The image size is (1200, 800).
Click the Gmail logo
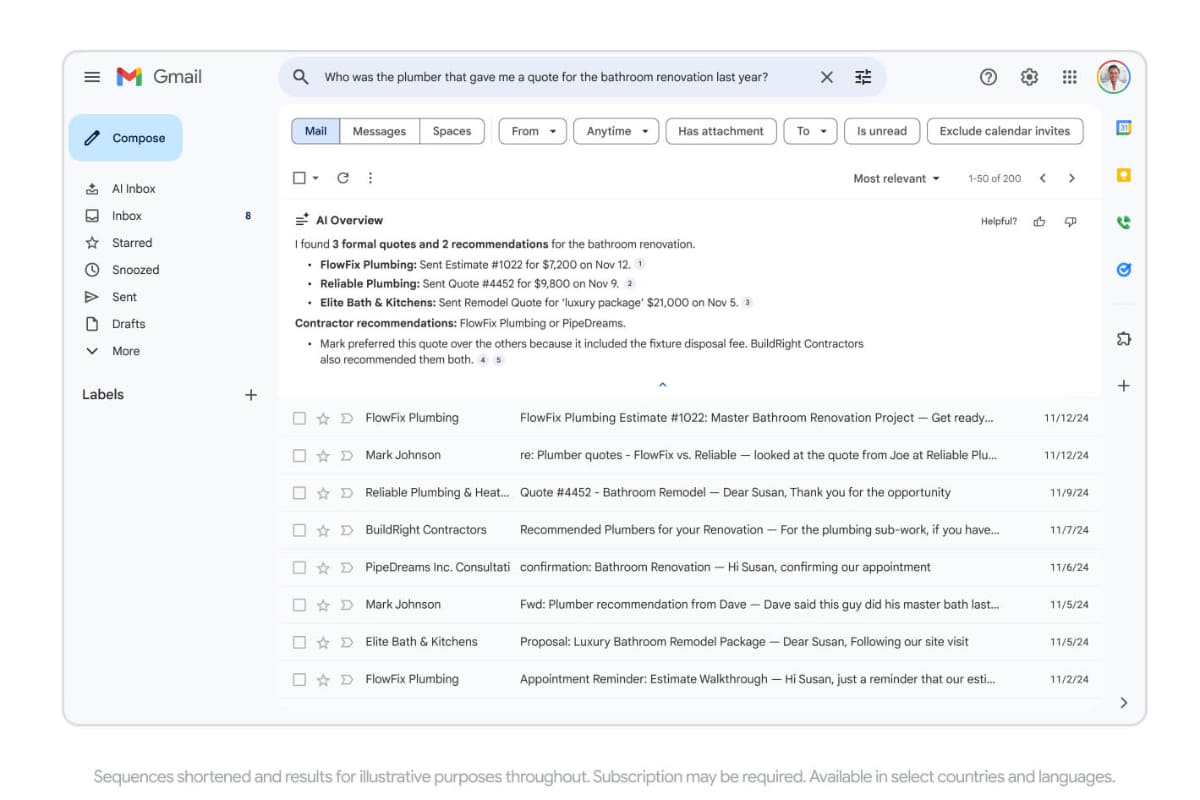(159, 77)
